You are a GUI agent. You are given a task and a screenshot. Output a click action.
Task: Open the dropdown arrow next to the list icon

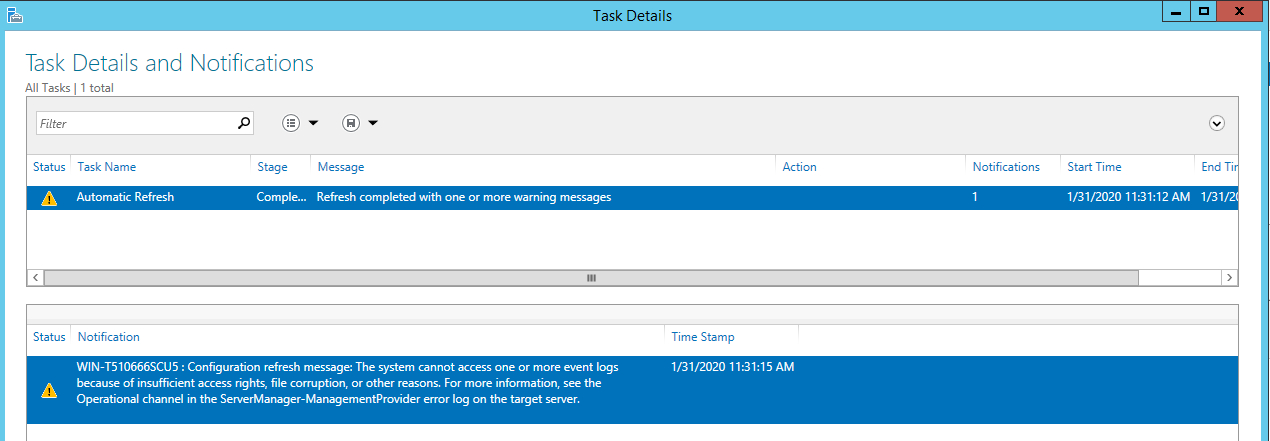coord(313,123)
